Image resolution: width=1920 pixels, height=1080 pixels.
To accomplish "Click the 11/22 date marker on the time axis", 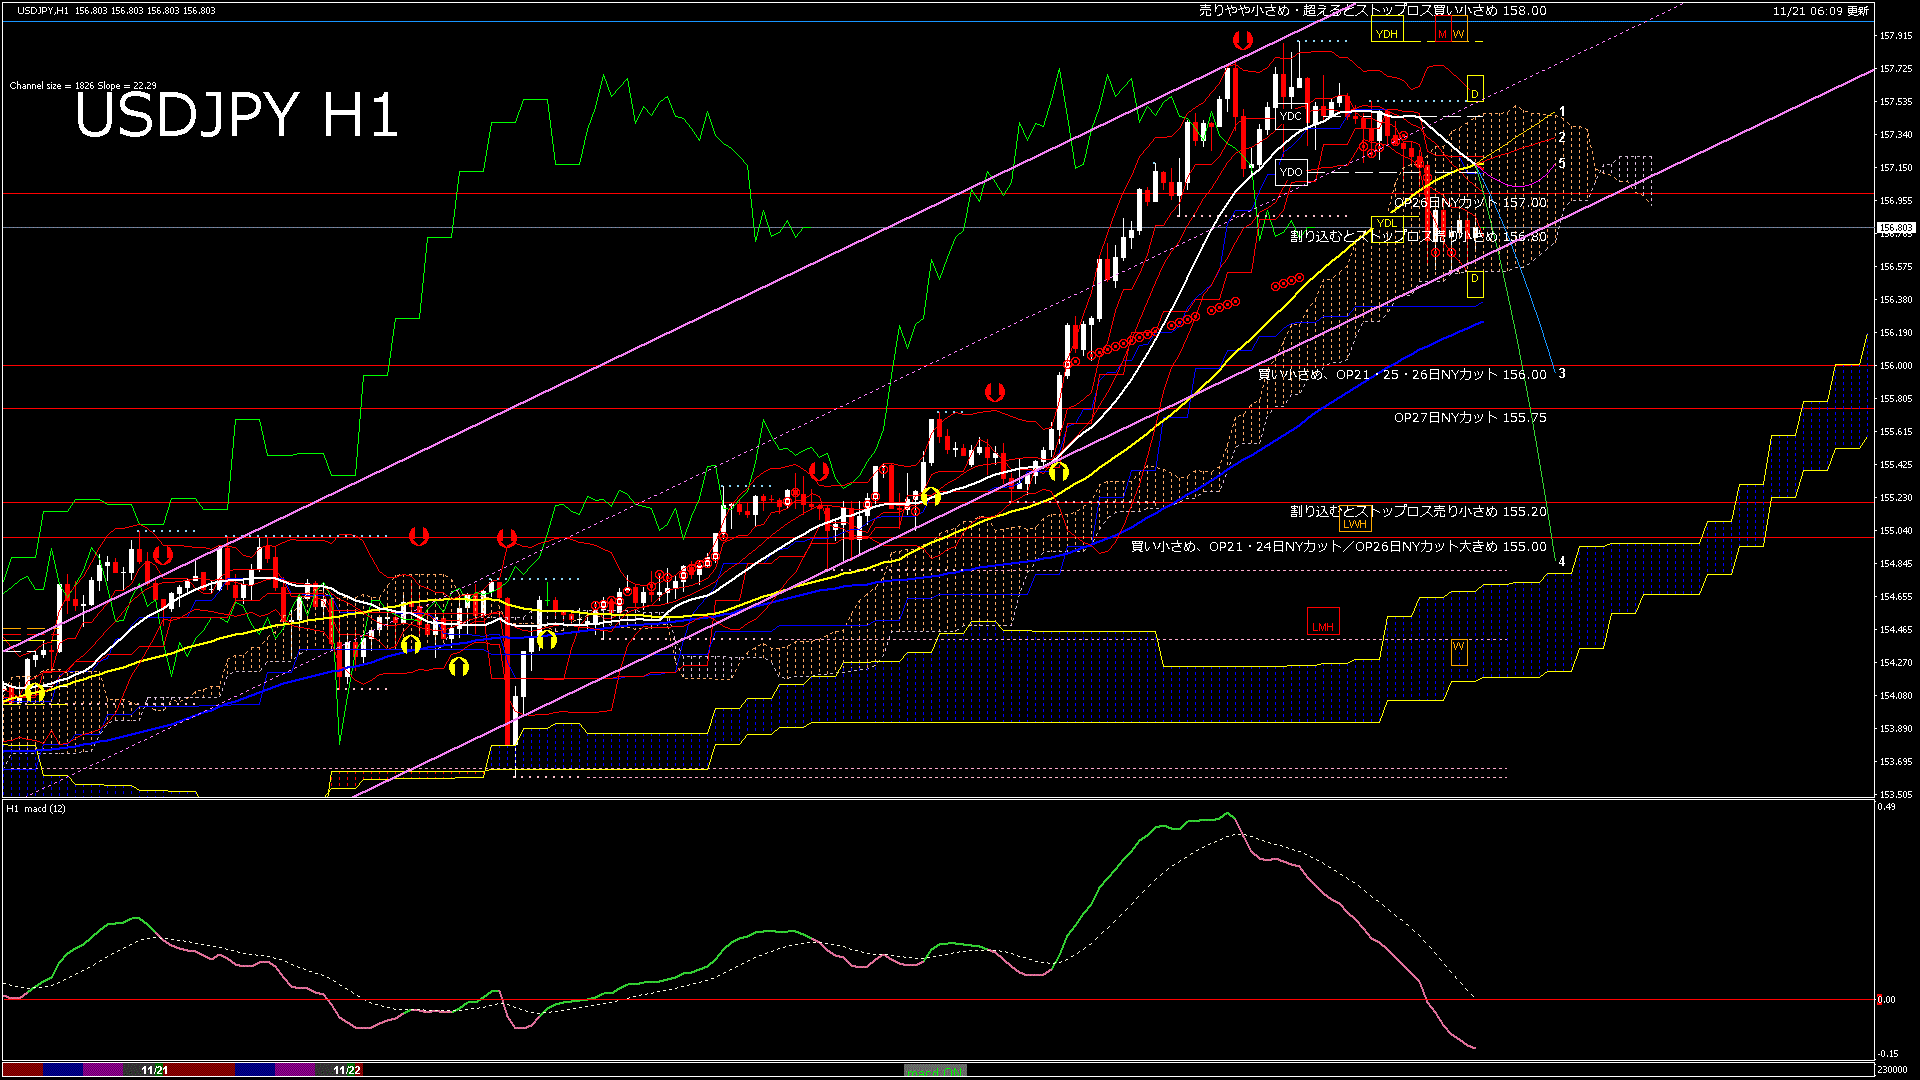I will (346, 1070).
